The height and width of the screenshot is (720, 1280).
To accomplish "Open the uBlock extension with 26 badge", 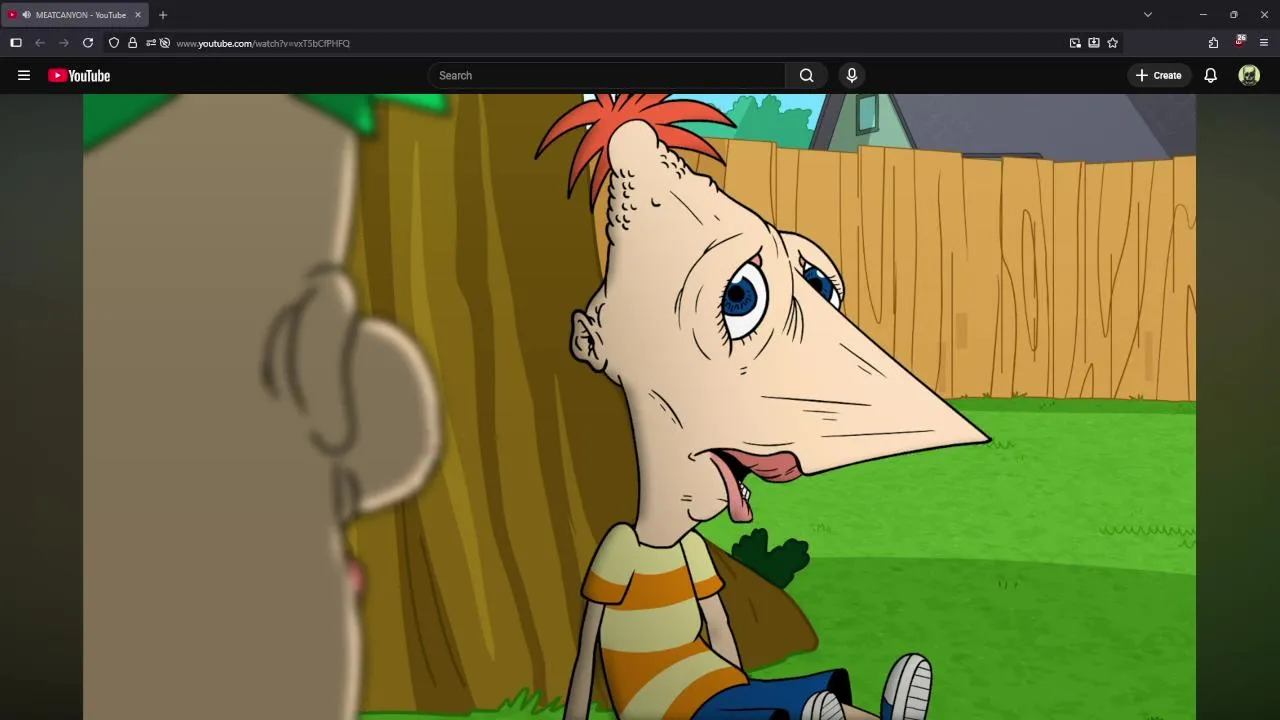I will 1239,42.
